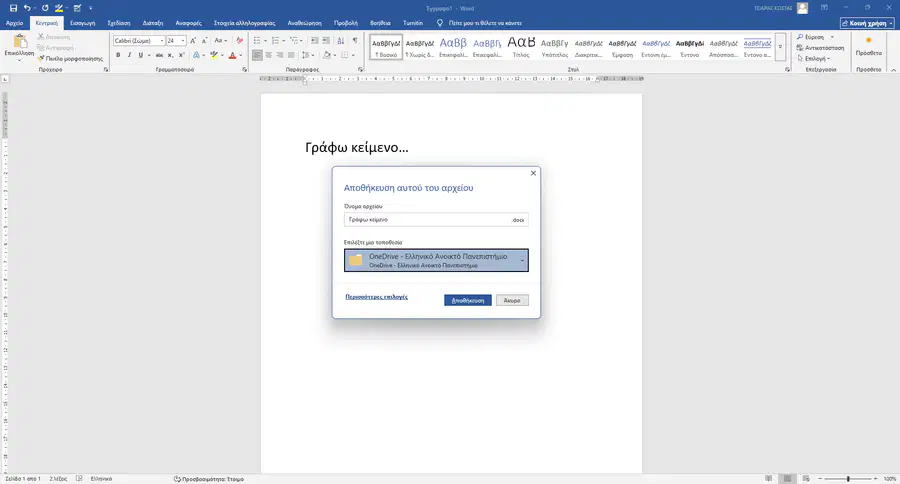Toggle Bold formatting in ribbon
Image resolution: width=900 pixels, height=484 pixels.
(x=118, y=55)
